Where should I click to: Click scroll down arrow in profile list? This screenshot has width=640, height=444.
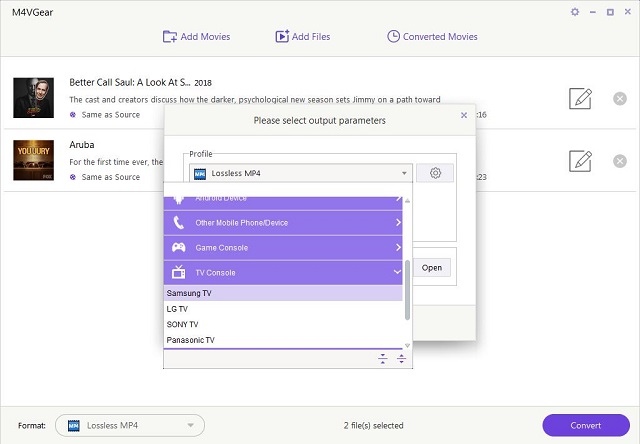pos(407,346)
